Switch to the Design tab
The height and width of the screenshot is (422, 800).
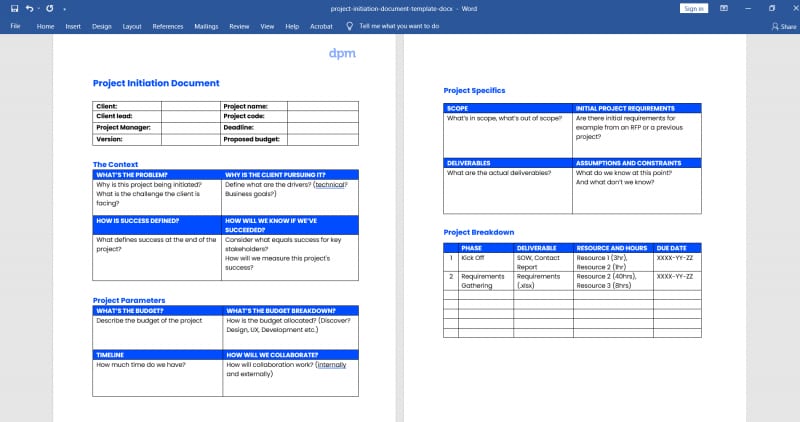pos(102,26)
